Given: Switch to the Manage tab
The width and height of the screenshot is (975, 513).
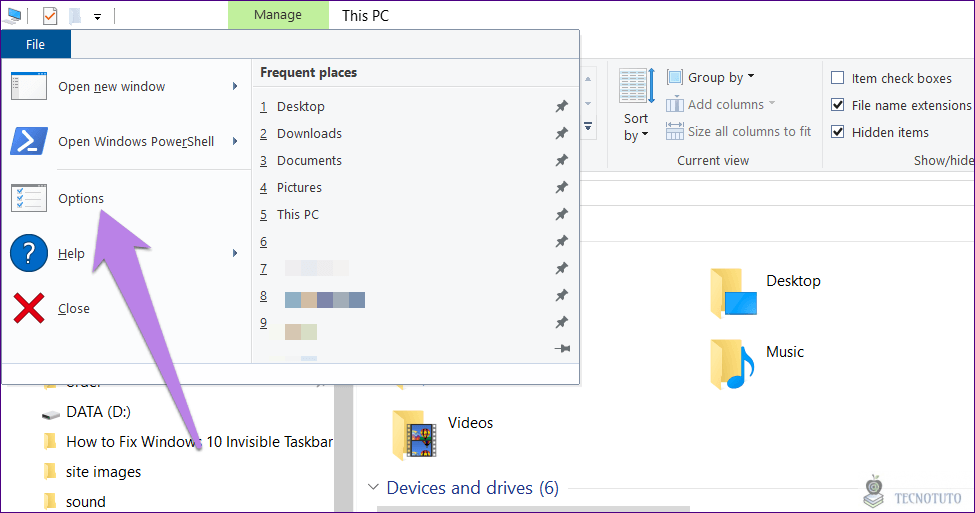Looking at the screenshot, I should (x=278, y=15).
